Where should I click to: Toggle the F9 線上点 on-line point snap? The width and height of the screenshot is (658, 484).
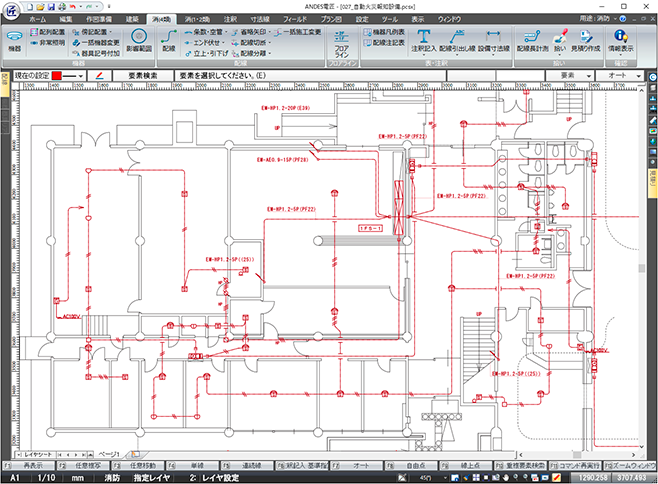pyautogui.click(x=465, y=466)
